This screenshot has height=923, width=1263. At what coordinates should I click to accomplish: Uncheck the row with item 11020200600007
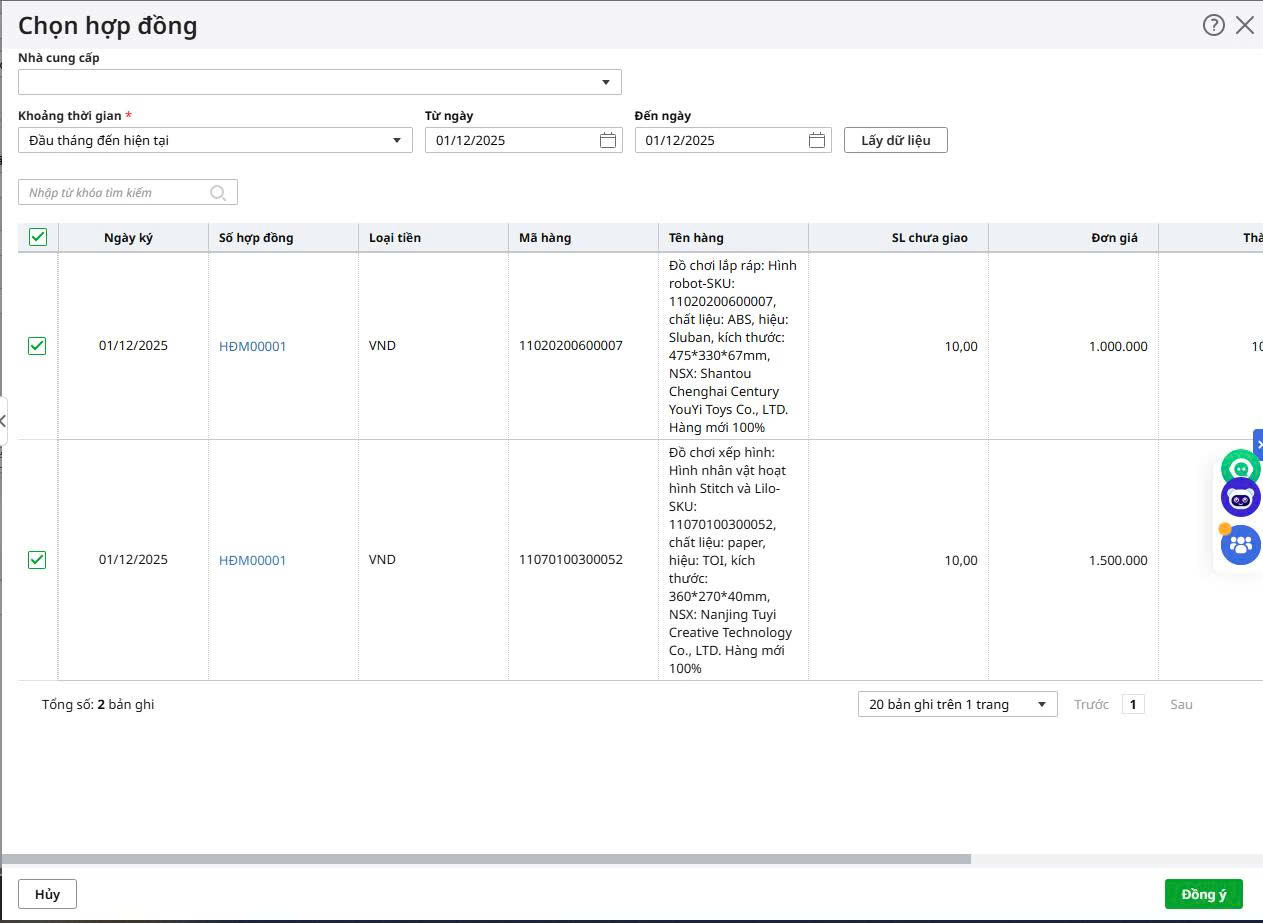point(37,346)
